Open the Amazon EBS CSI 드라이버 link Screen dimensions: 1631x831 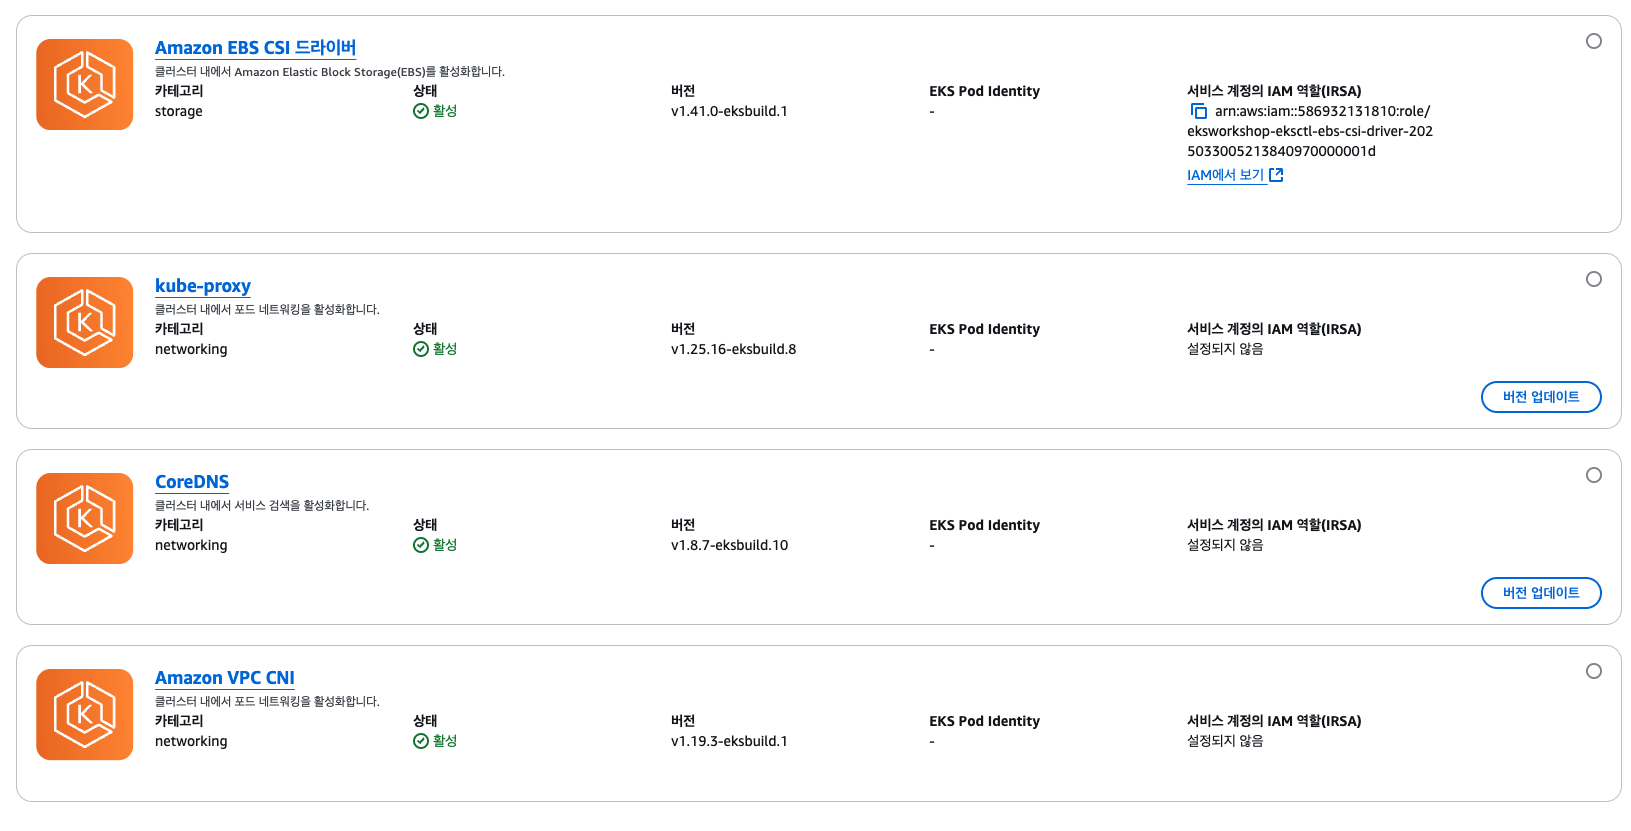point(255,48)
